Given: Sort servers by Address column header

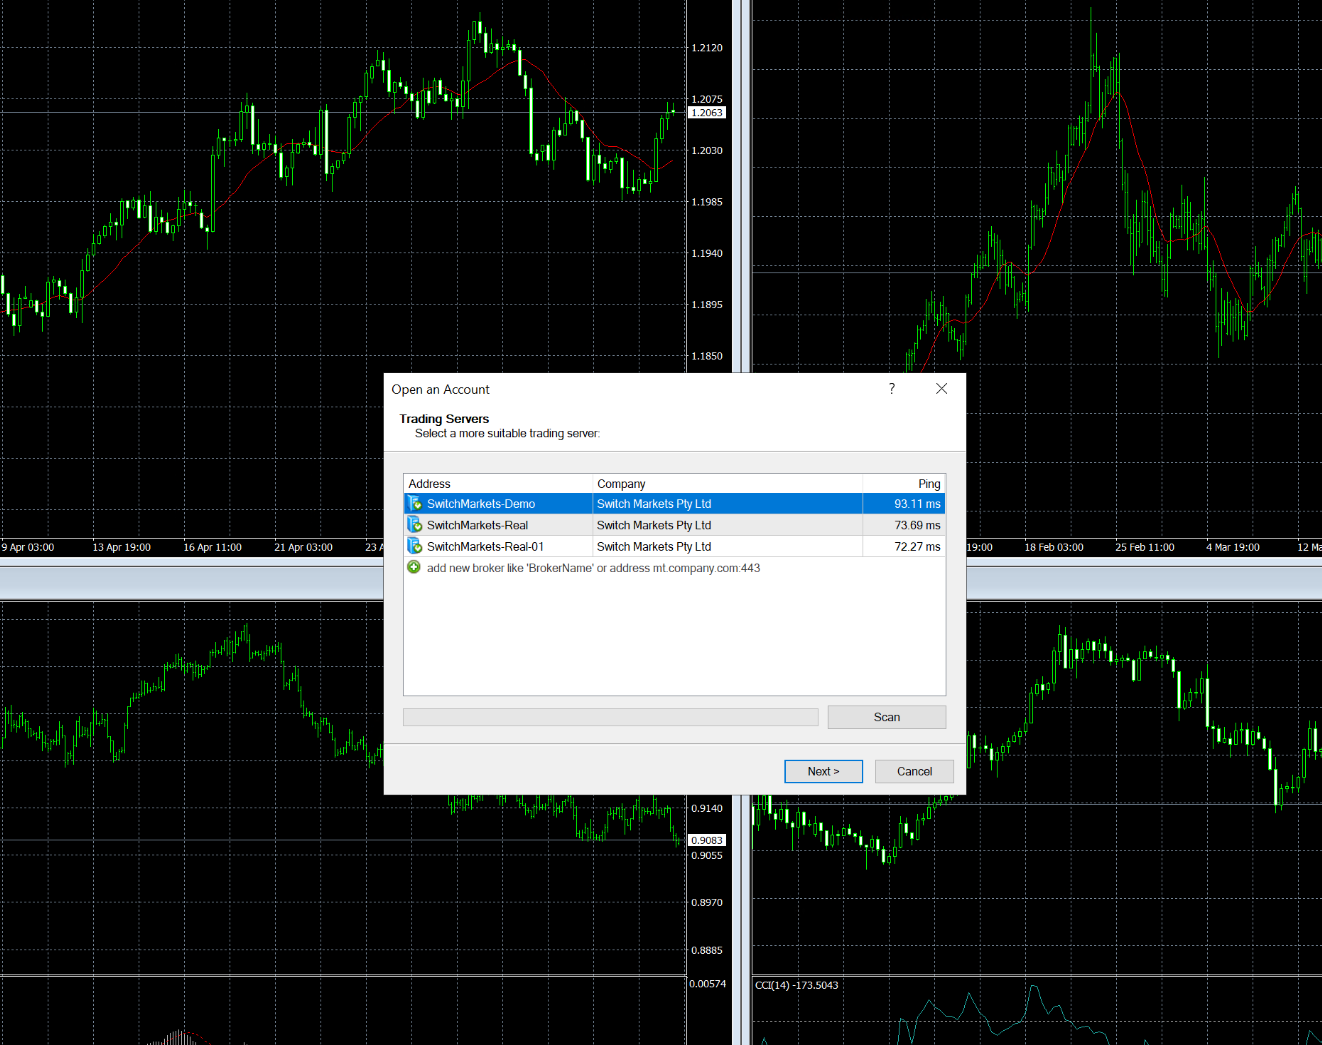Looking at the screenshot, I should coord(497,484).
